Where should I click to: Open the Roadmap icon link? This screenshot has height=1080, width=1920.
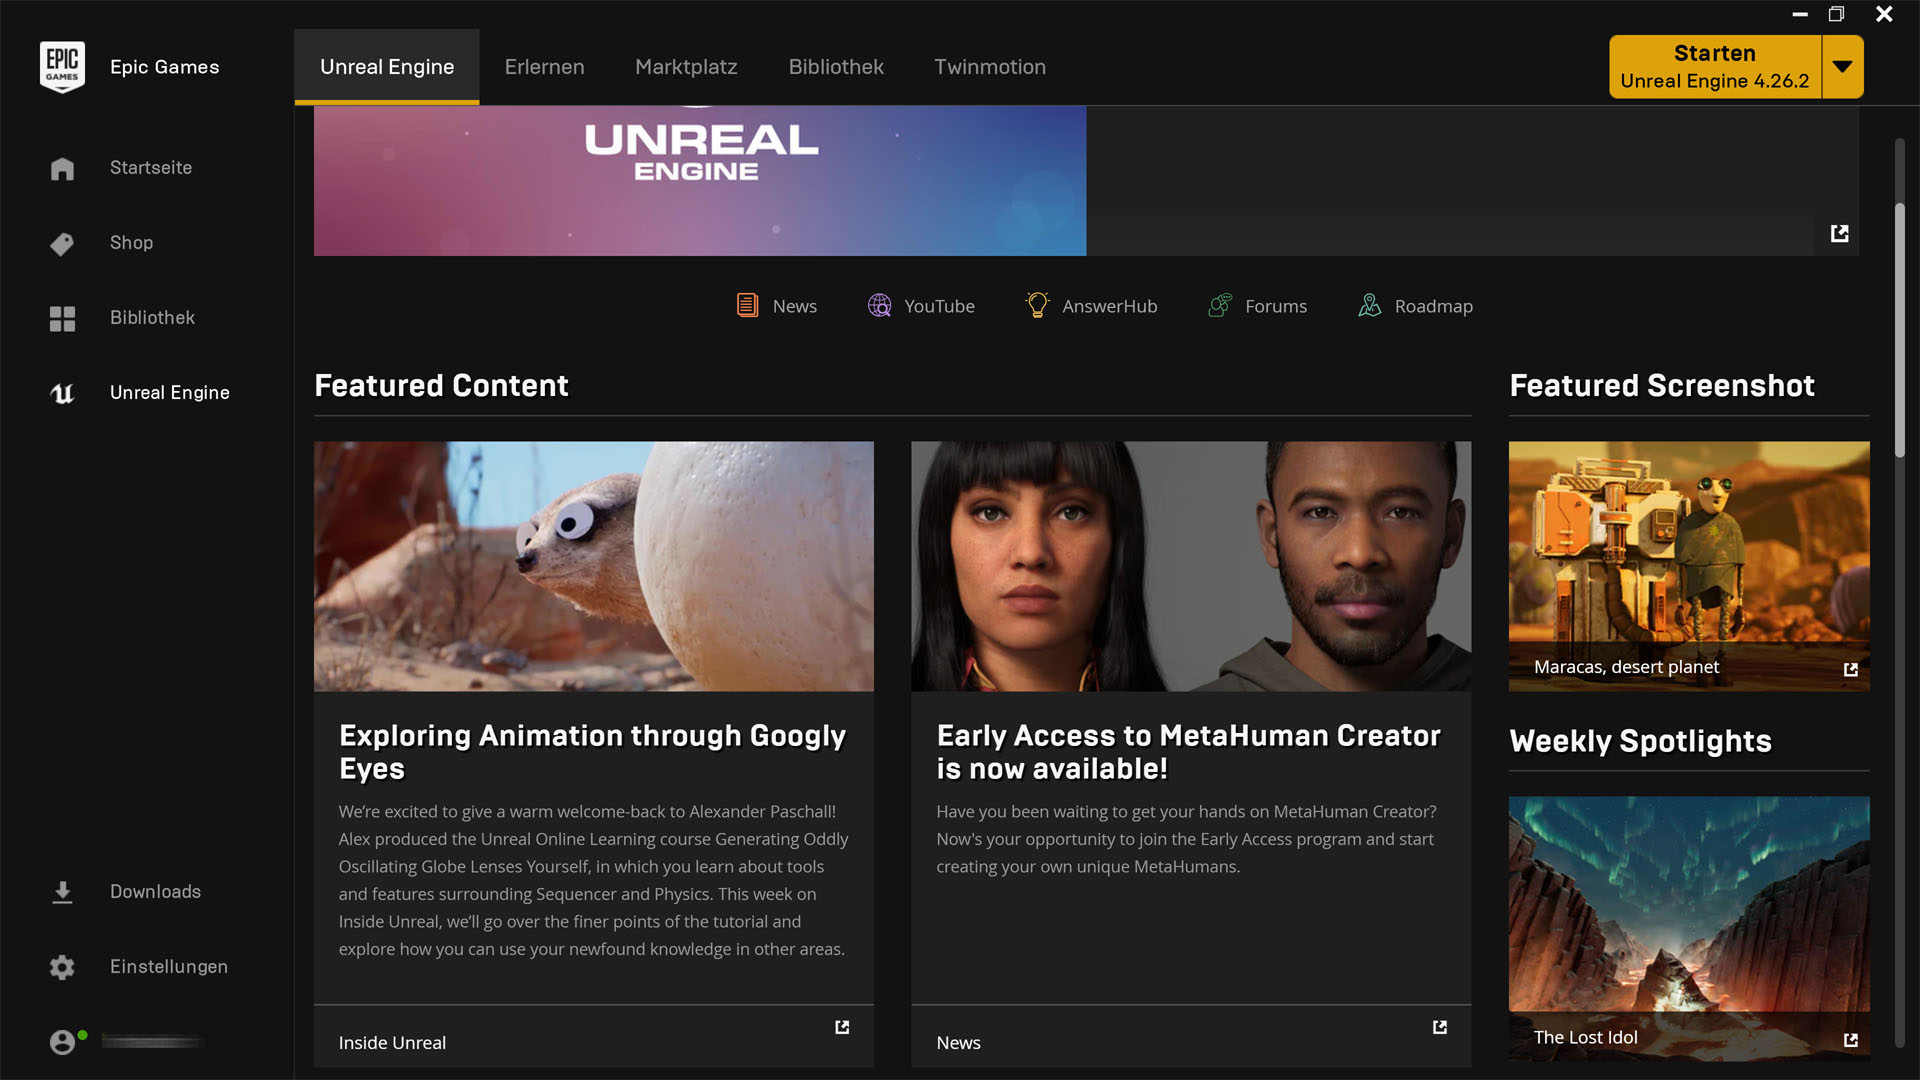tap(1369, 306)
